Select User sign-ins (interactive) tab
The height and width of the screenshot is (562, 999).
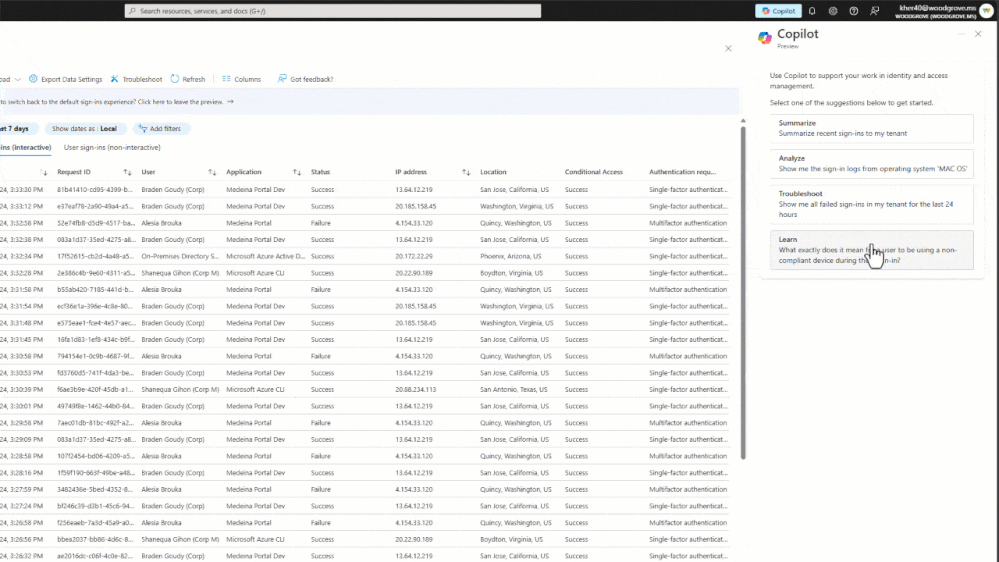(25, 147)
